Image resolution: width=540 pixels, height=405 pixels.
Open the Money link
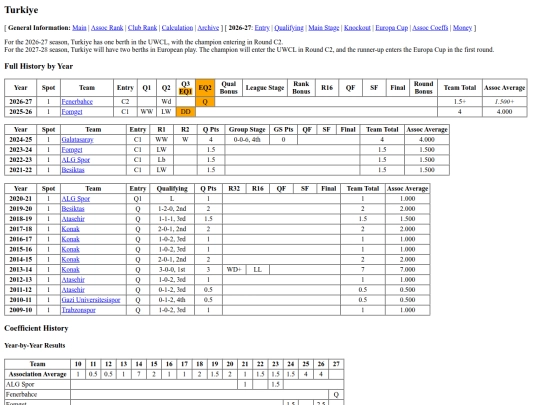[x=462, y=28]
